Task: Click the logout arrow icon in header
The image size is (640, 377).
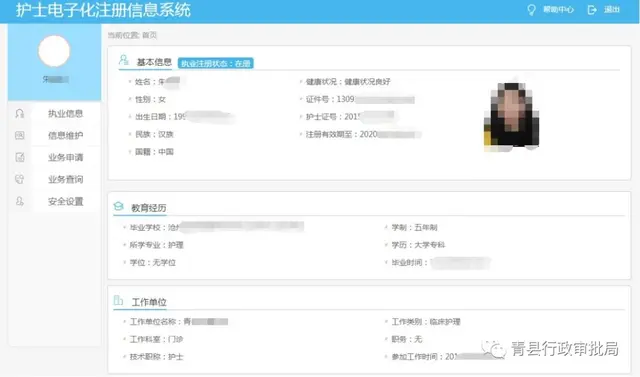Action: click(592, 9)
